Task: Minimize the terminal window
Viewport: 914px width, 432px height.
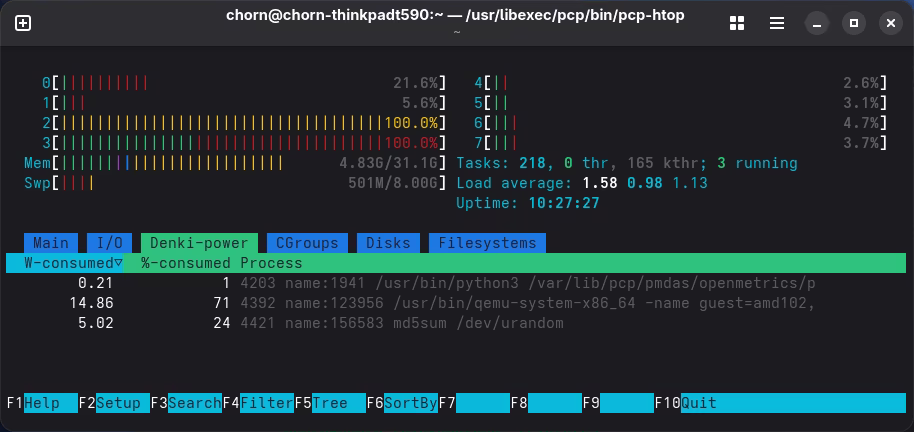Action: 817,23
